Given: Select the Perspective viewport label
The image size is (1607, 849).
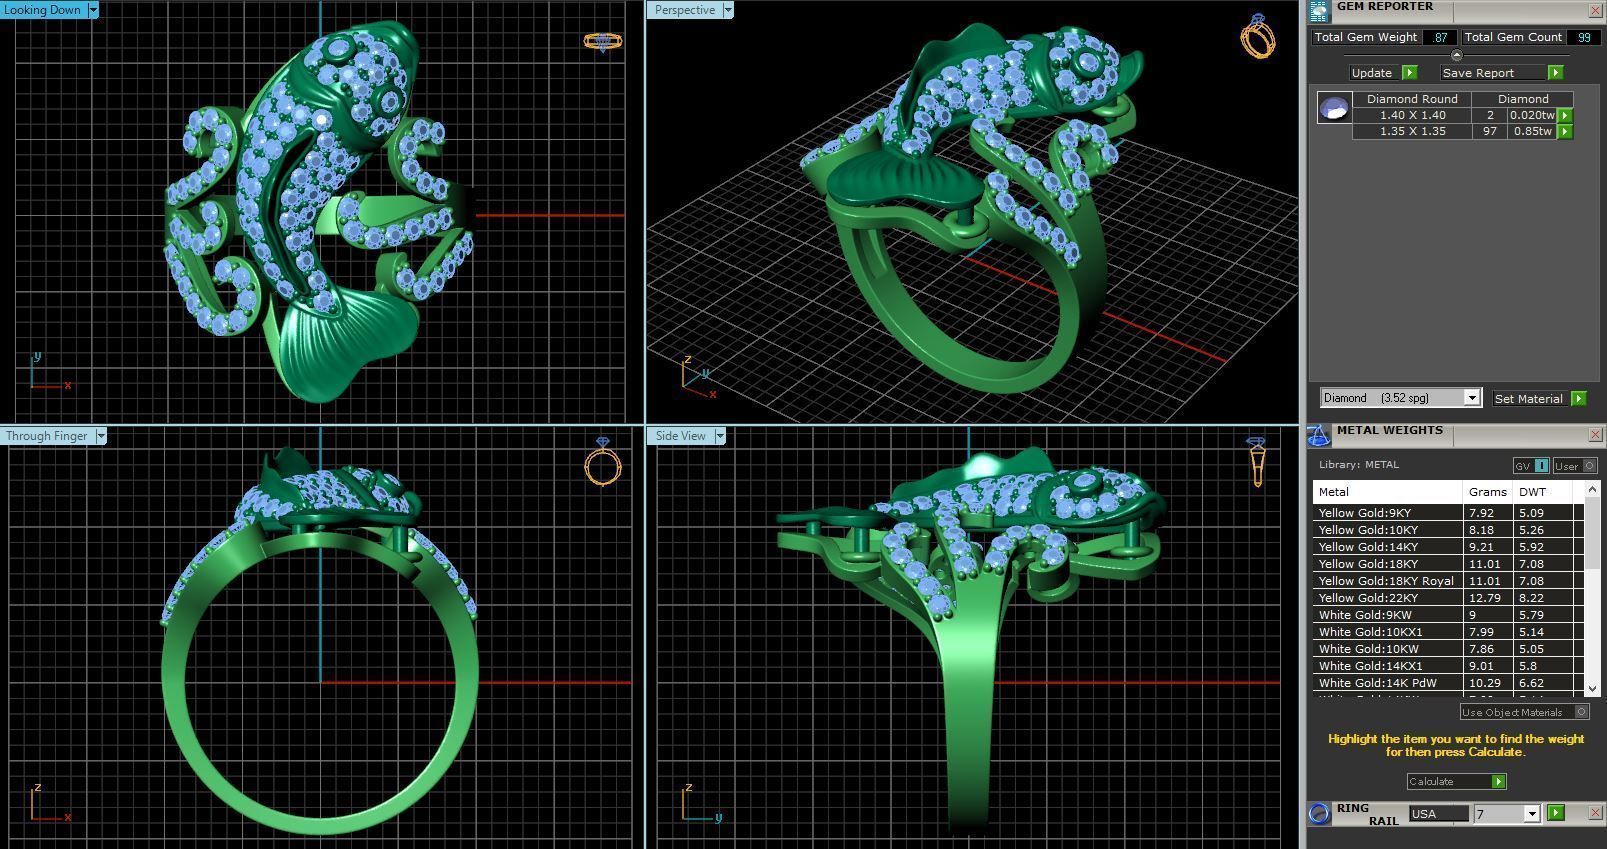Looking at the screenshot, I should coord(684,10).
